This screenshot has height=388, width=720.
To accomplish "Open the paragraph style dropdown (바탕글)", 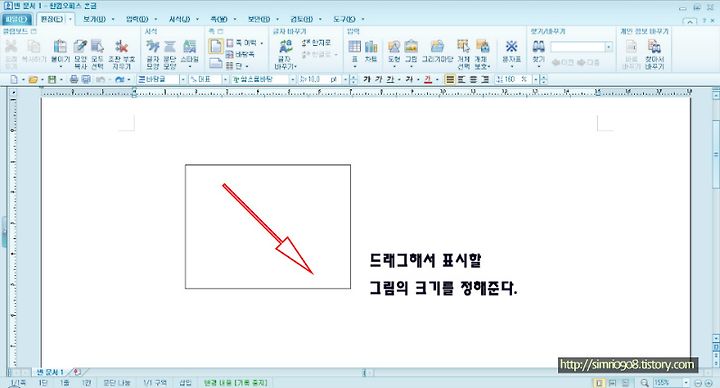I will [182, 79].
